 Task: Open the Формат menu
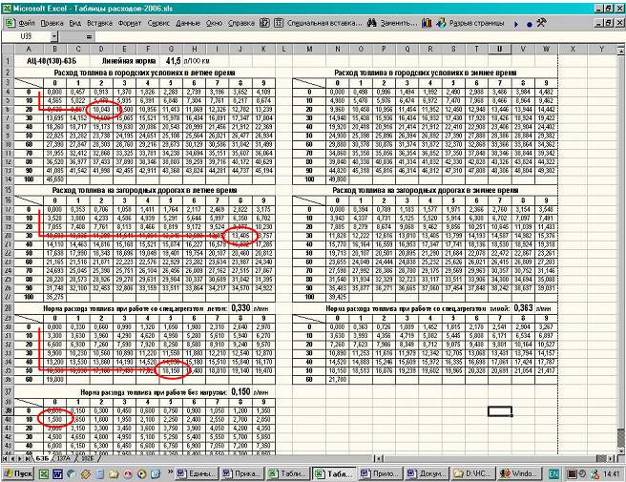coord(130,21)
